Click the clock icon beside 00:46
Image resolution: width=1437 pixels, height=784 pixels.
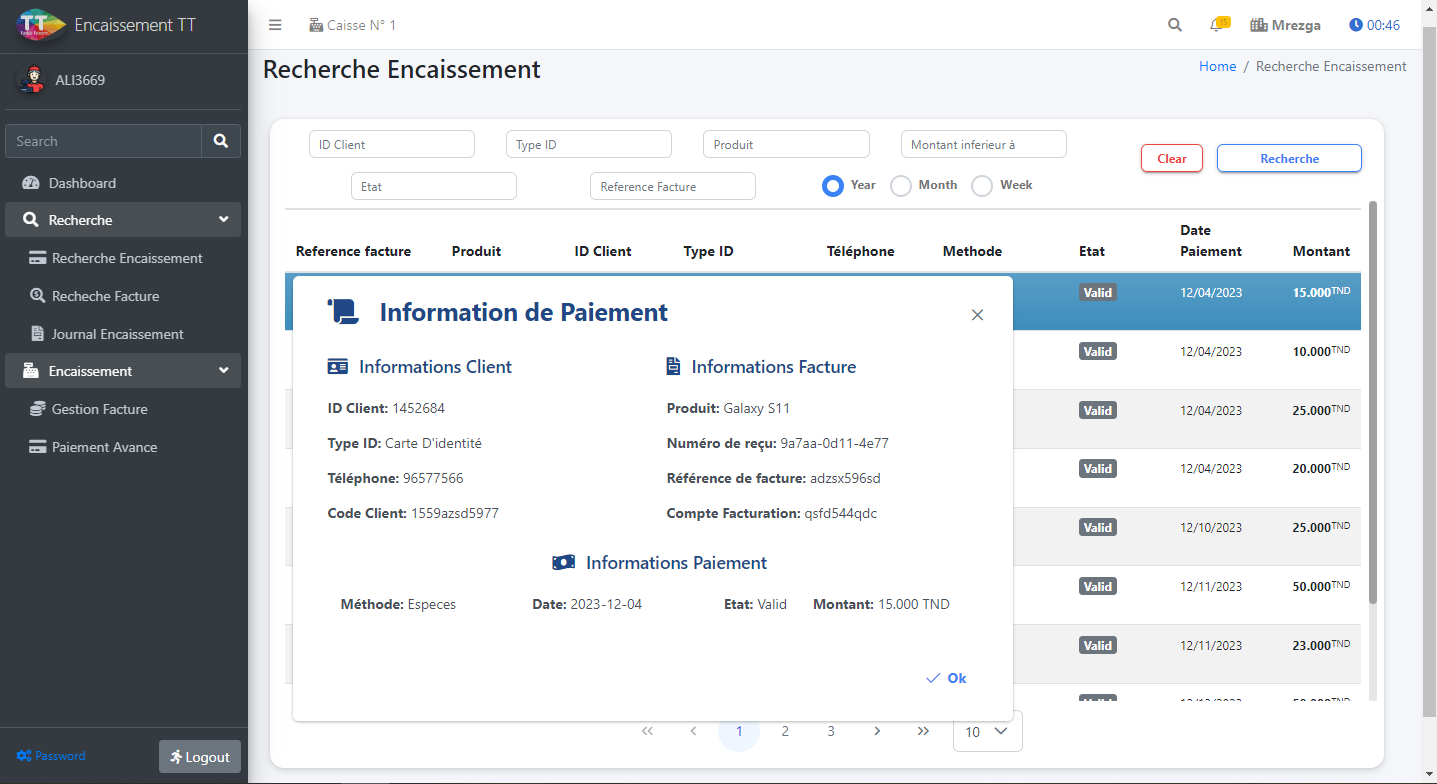pos(1355,25)
